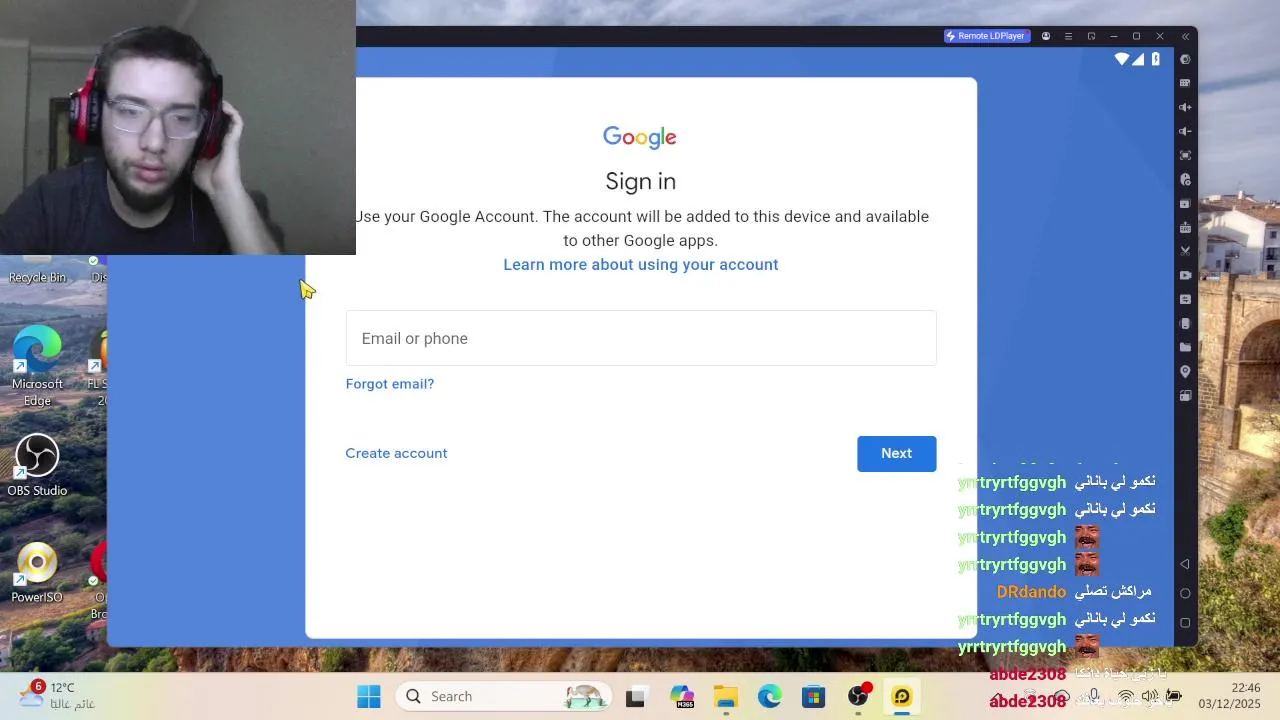The width and height of the screenshot is (1280, 720).
Task: Click Create account link
Action: pyautogui.click(x=396, y=453)
